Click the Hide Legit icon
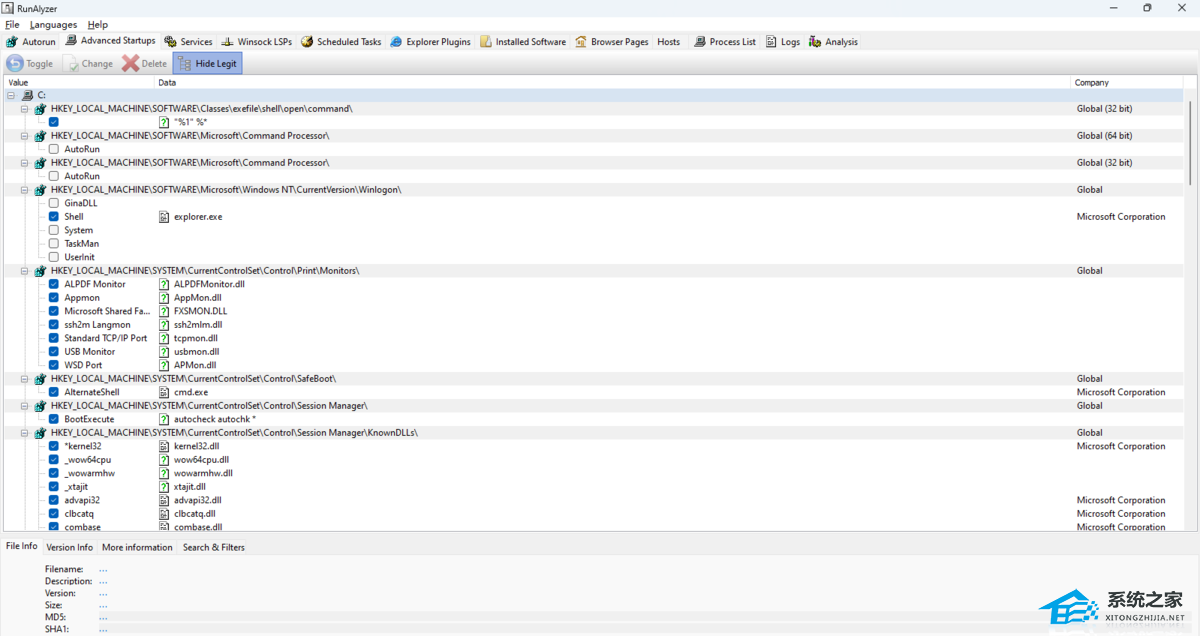The image size is (1200, 636). 184,63
